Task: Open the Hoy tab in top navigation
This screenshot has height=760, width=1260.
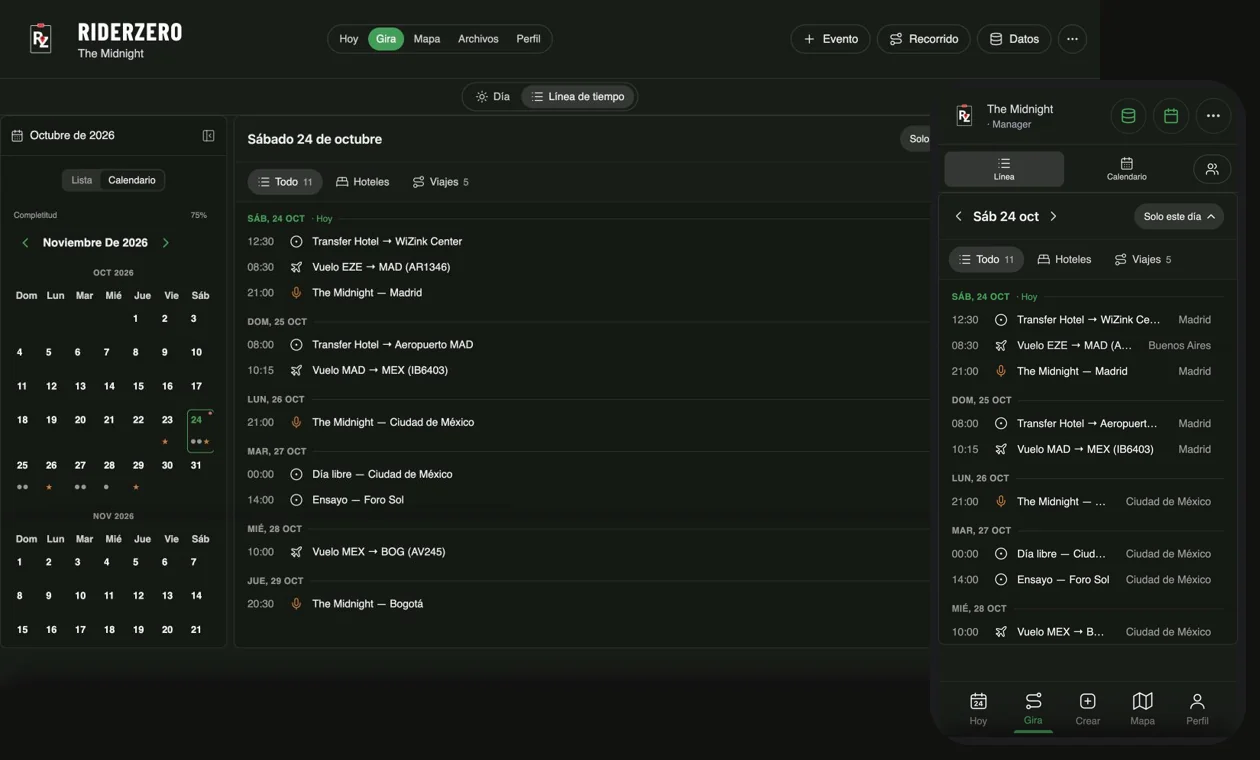Action: 348,39
